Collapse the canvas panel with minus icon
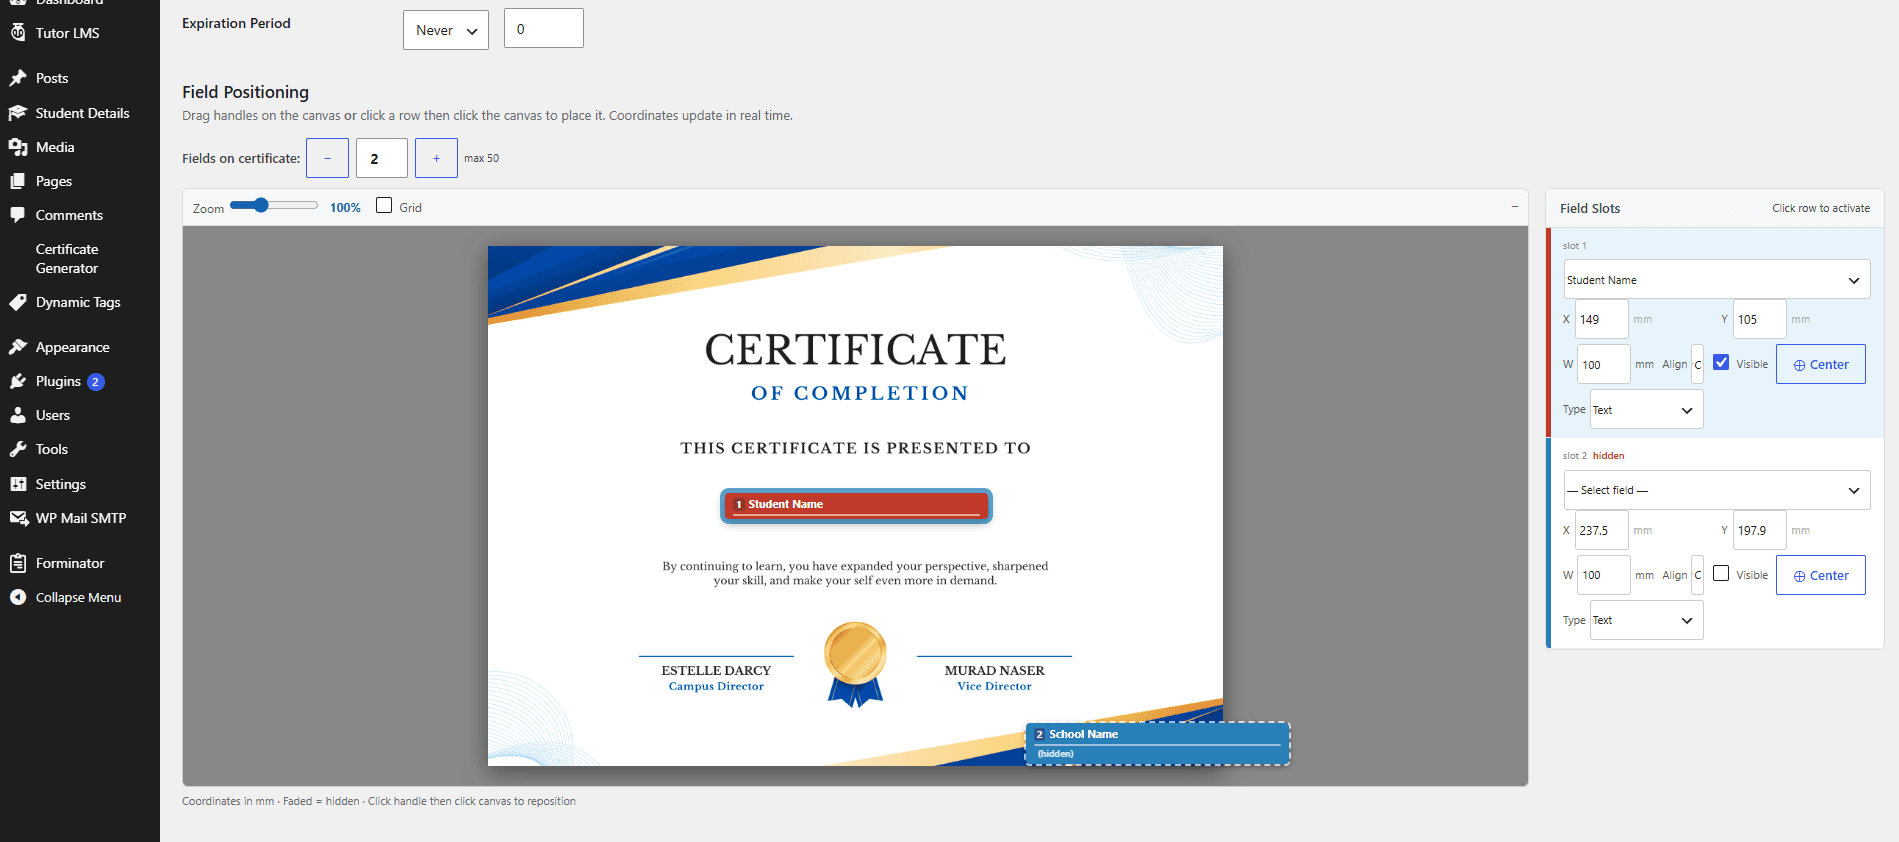 1515,207
